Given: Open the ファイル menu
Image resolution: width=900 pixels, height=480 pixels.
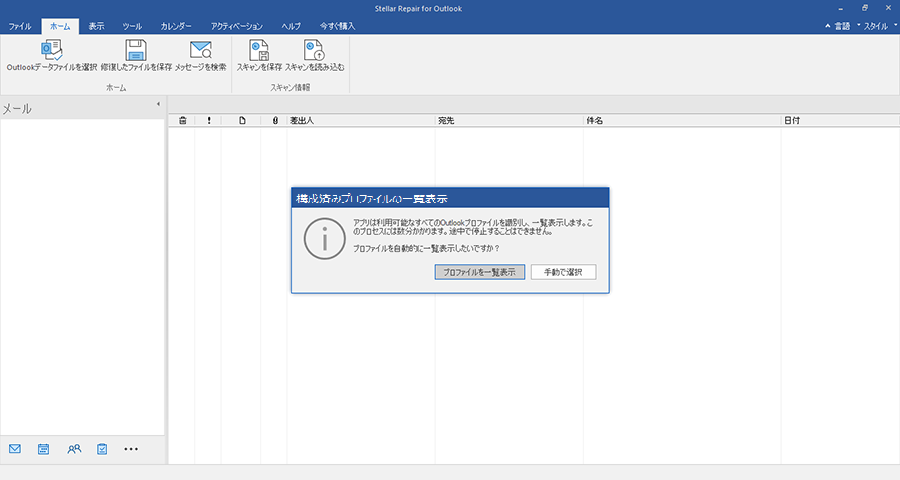Looking at the screenshot, I should pos(20,26).
